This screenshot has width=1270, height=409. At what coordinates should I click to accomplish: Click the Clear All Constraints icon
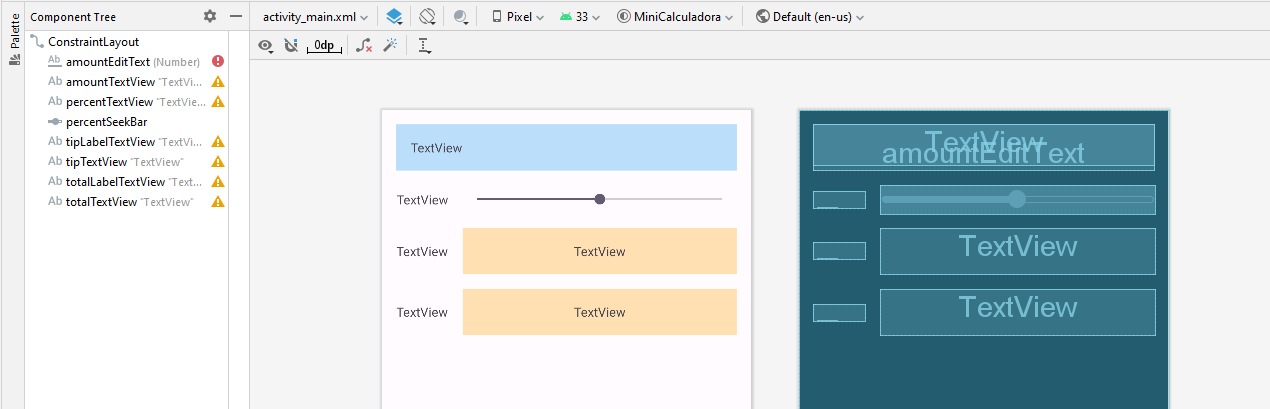364,45
